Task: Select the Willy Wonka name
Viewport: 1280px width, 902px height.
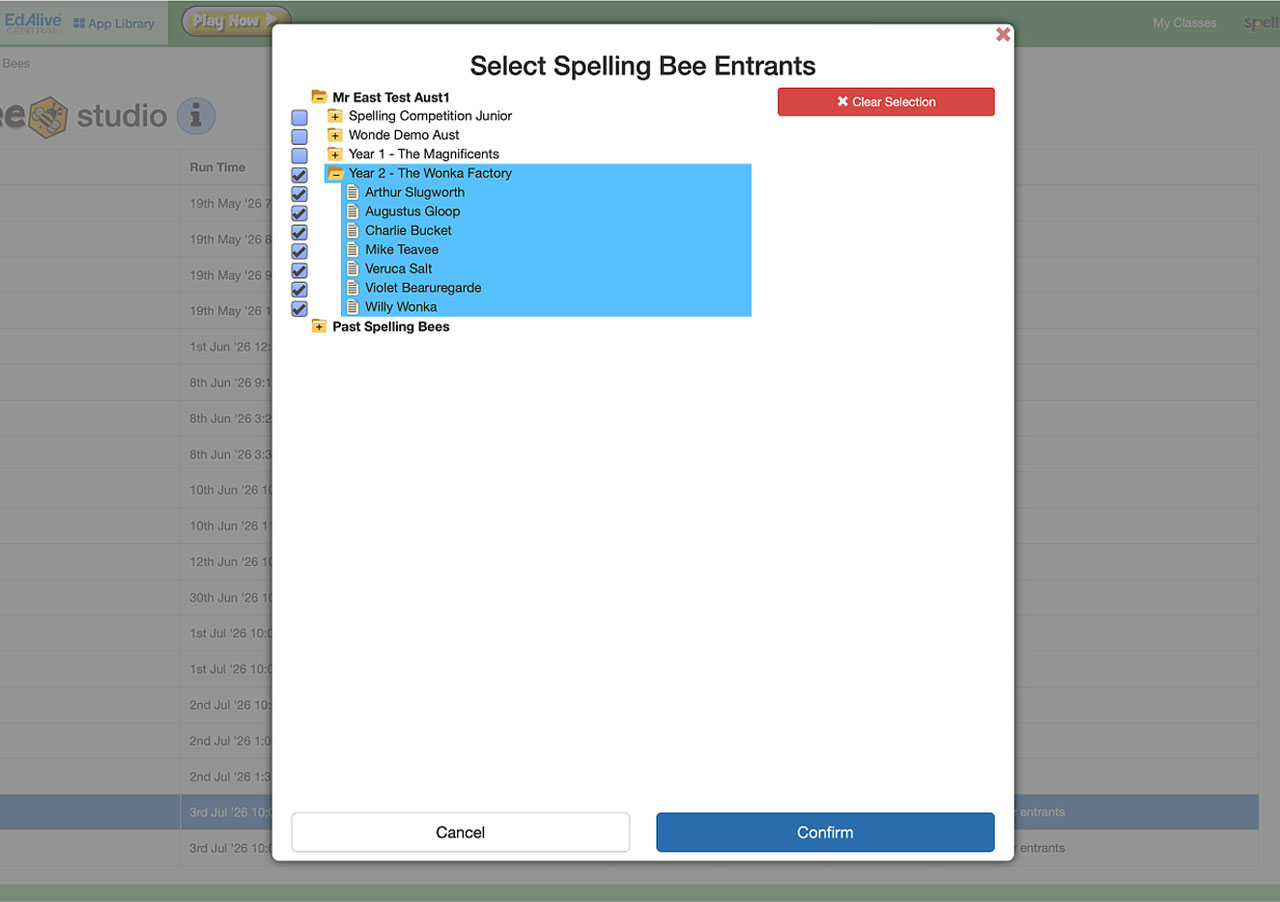Action: pos(401,306)
